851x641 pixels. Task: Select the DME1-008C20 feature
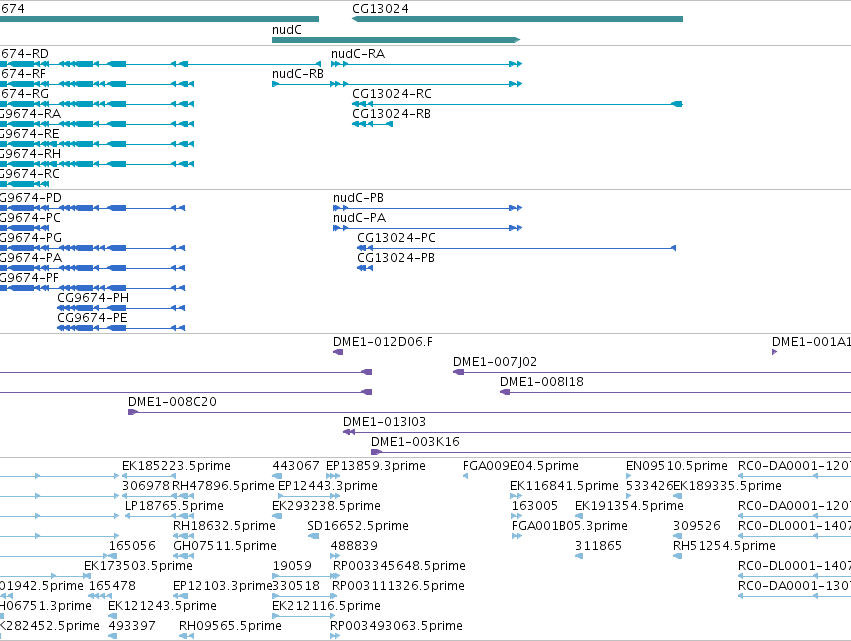coord(489,412)
